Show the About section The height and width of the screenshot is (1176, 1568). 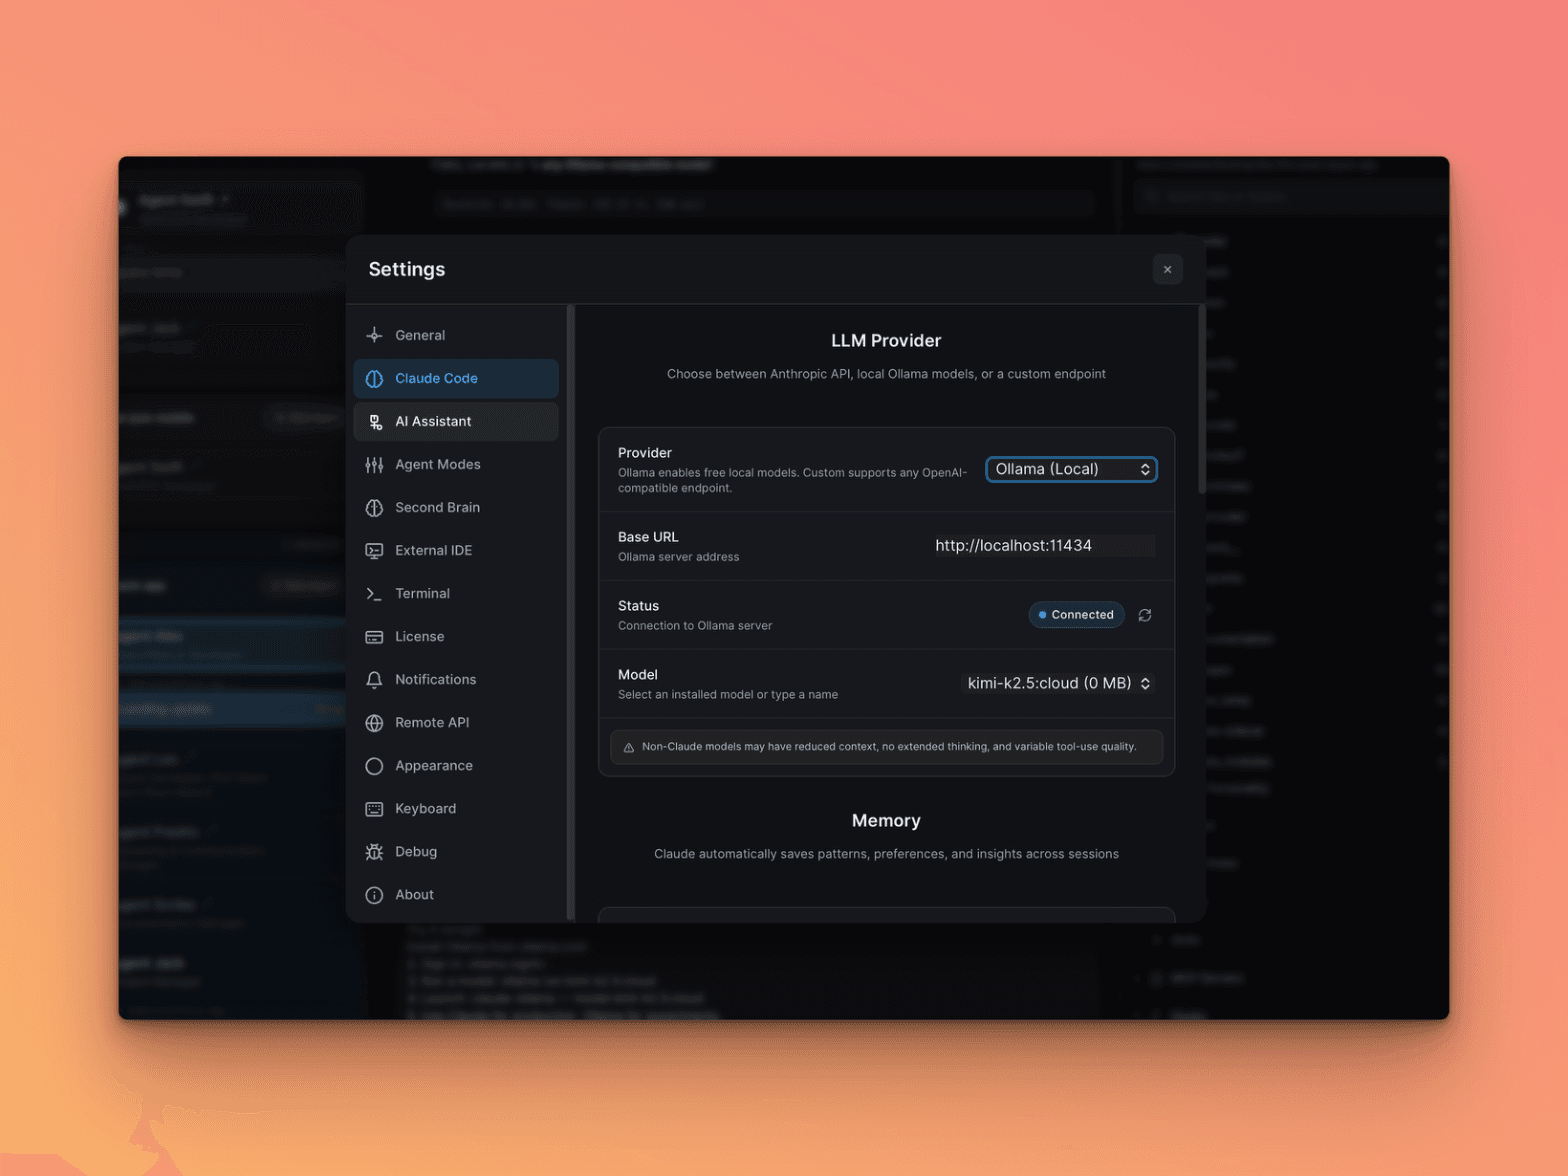click(456, 895)
